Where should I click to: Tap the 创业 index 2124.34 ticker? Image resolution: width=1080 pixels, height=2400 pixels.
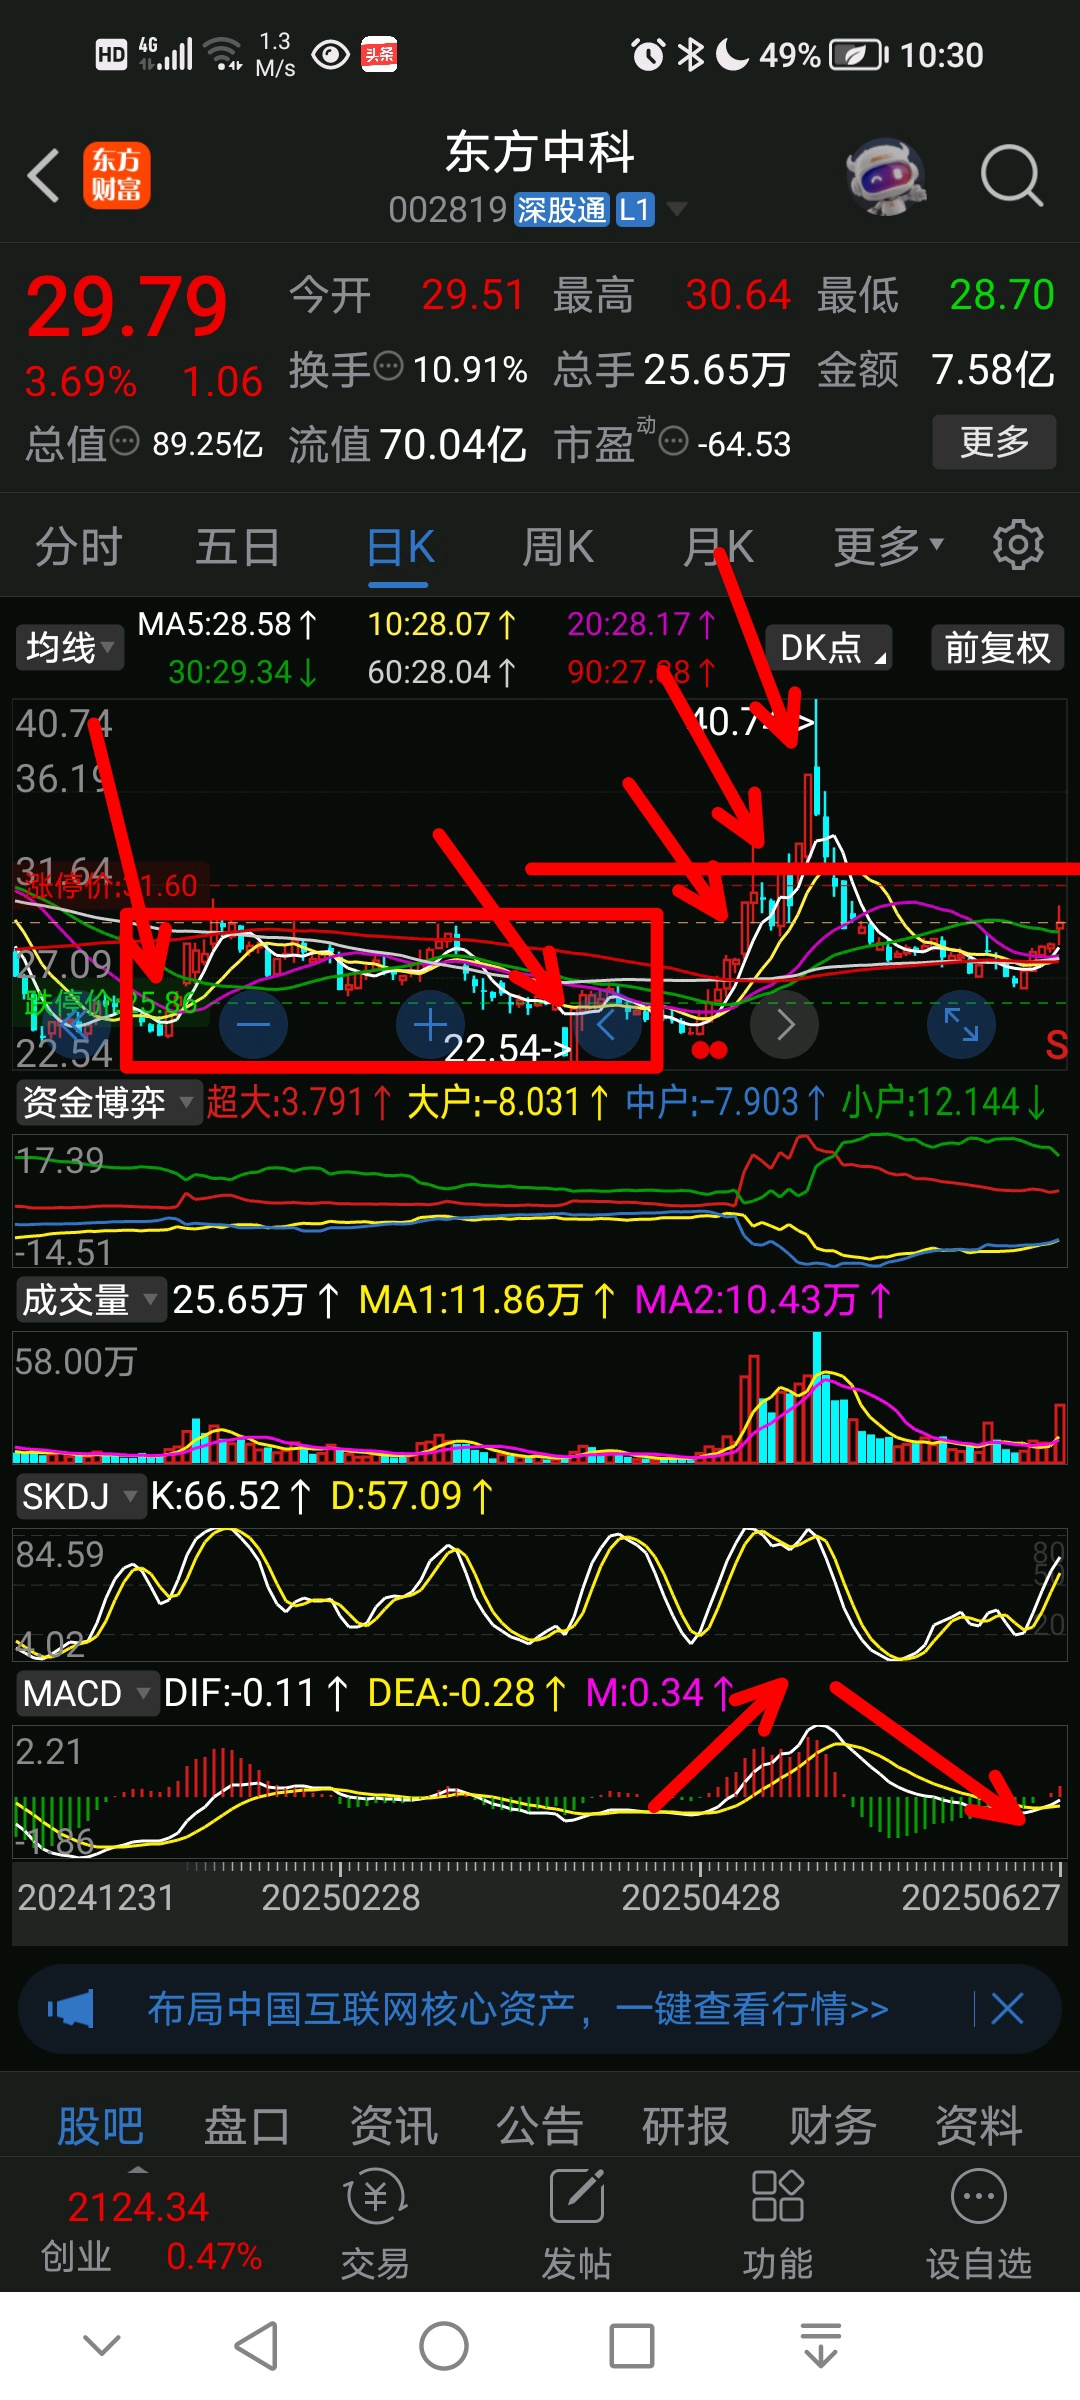point(151,2230)
